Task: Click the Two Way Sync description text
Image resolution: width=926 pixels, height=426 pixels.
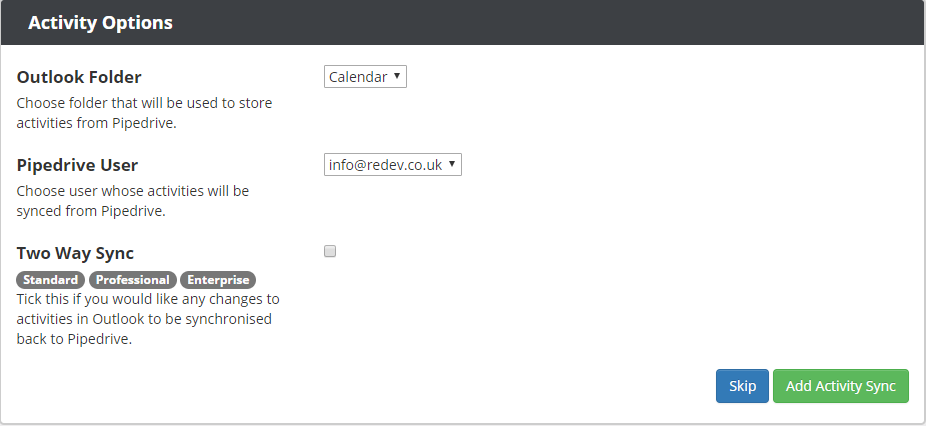Action: click(148, 319)
